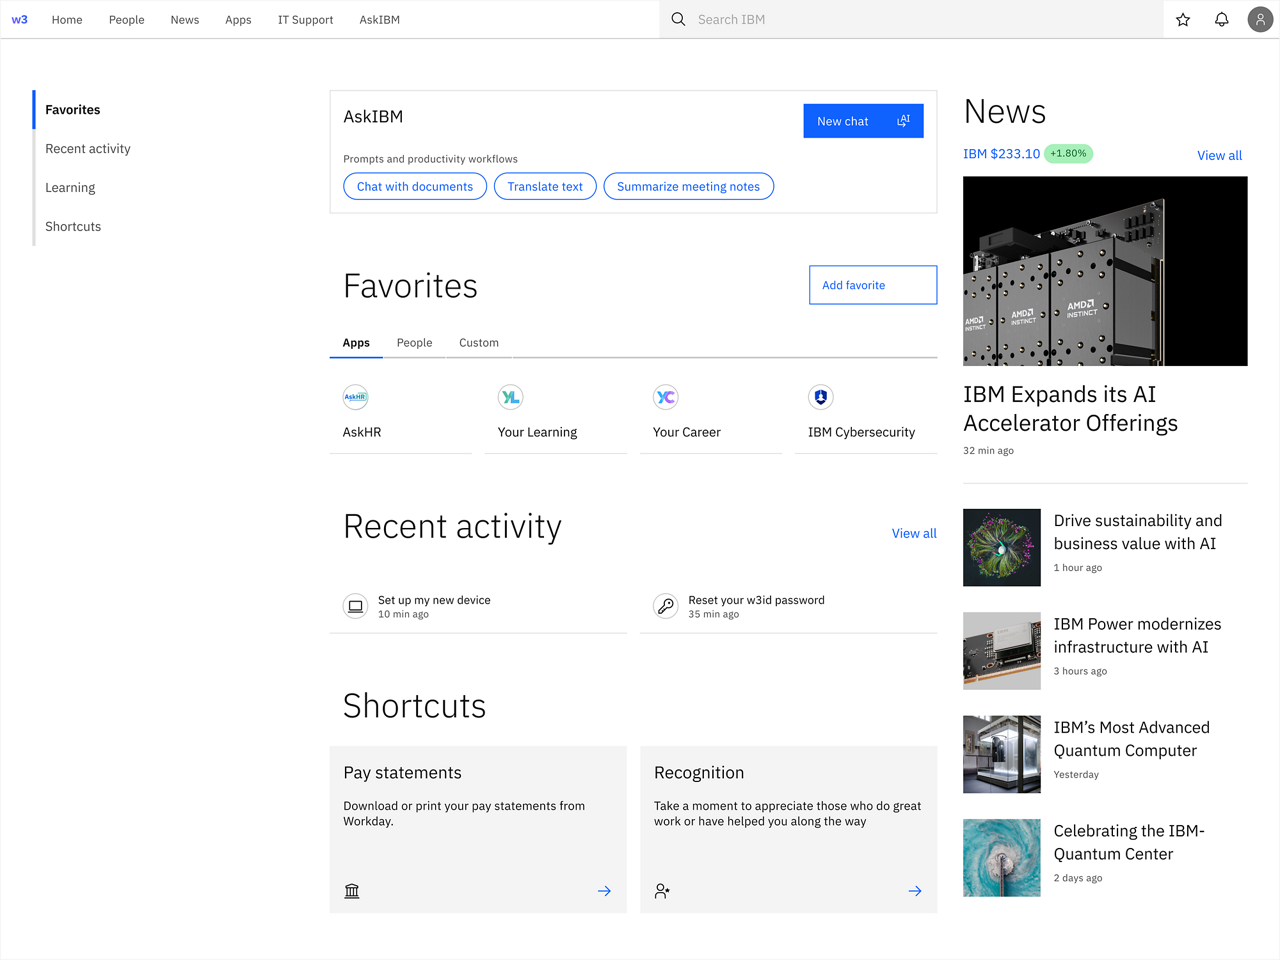
Task: Click the AskIBM panel heading
Action: point(373,117)
